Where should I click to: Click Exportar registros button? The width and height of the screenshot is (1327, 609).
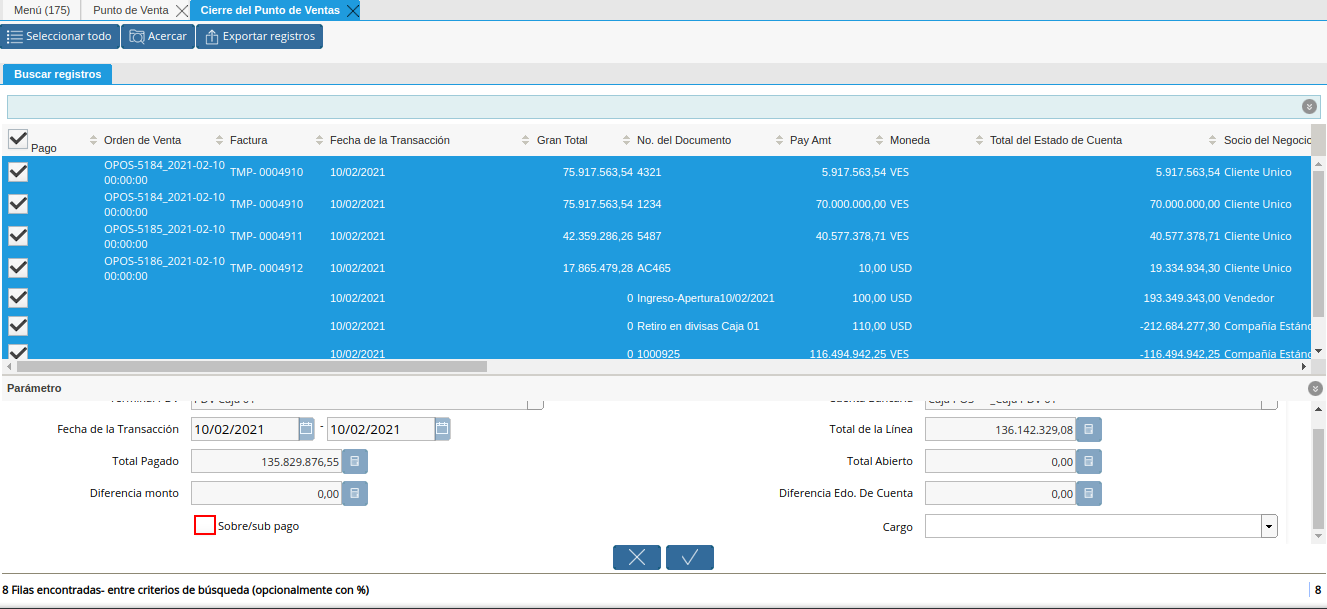(x=259, y=37)
